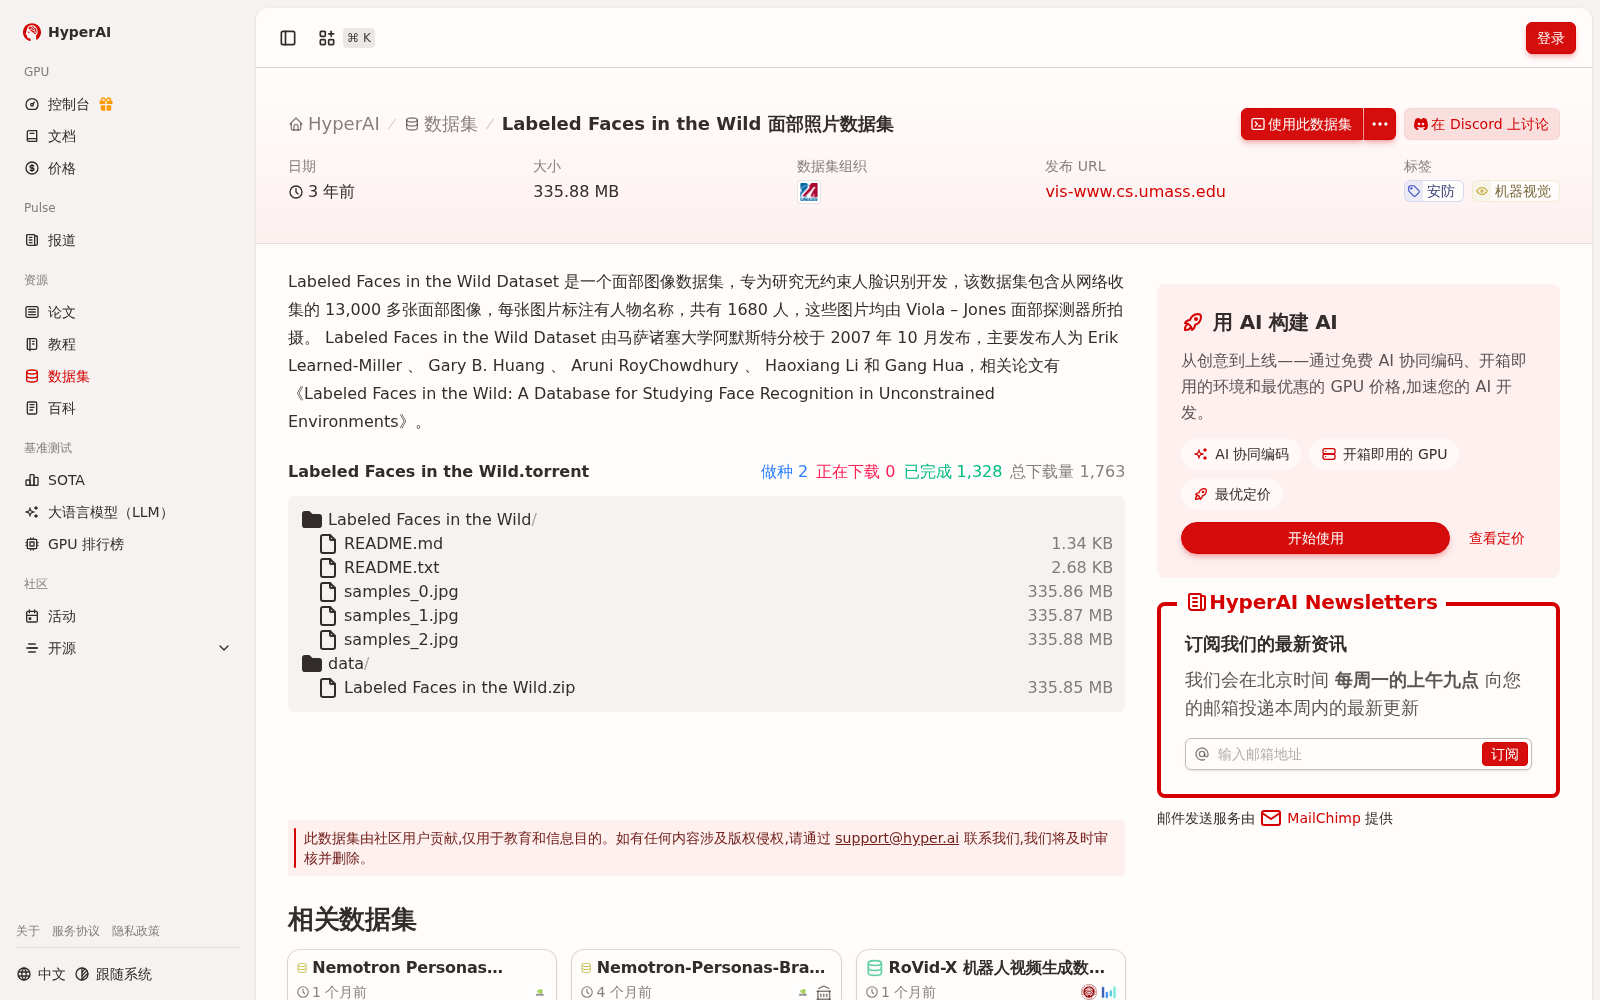This screenshot has width=1600, height=1000.
Task: Change language via 中文 selector
Action: pyautogui.click(x=41, y=974)
